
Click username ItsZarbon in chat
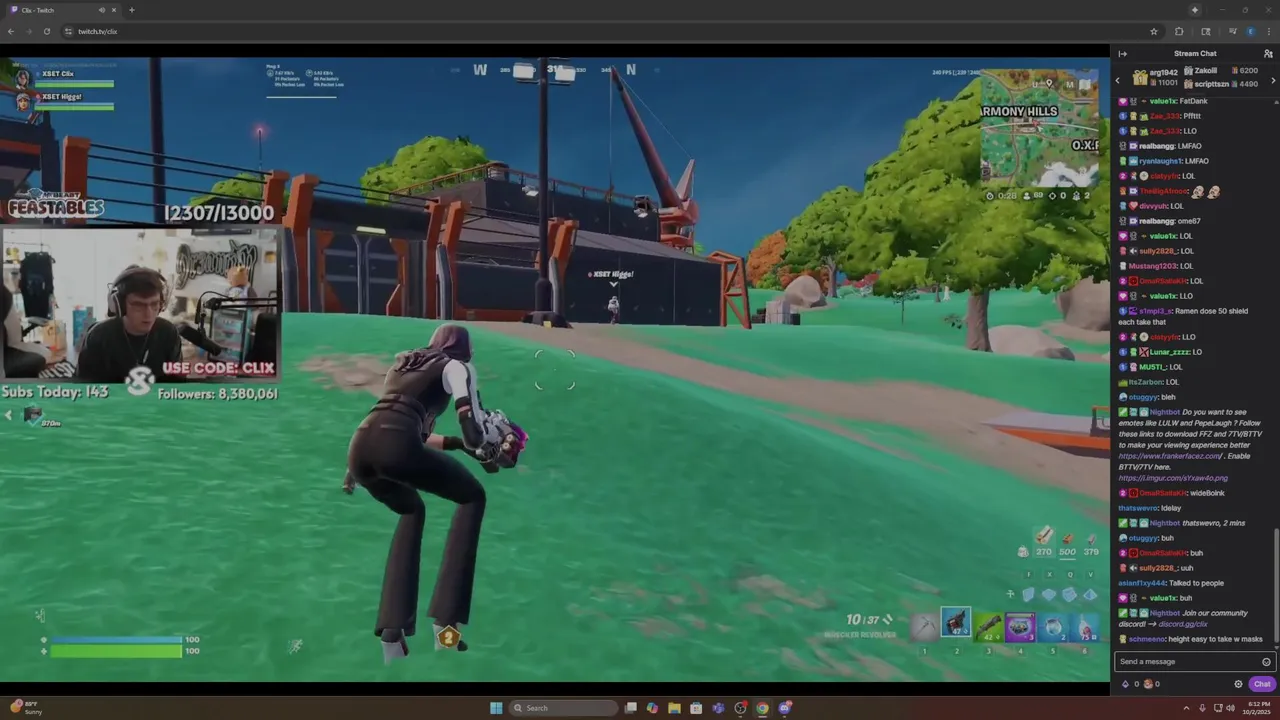(1146, 382)
